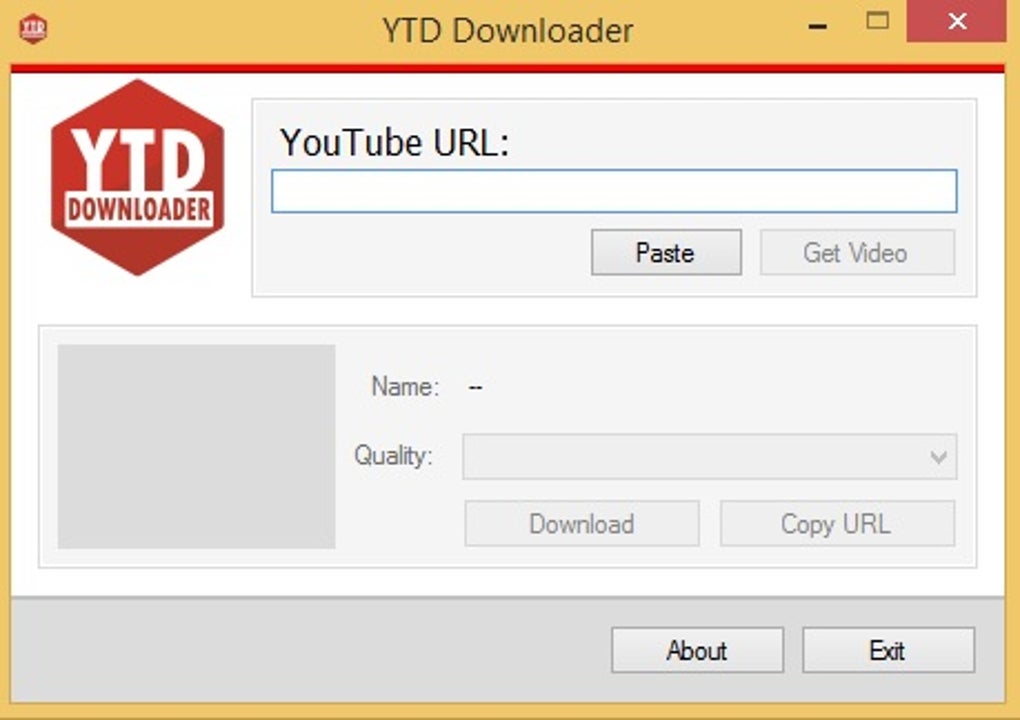Click the YTD icon in title bar
Screen dimensions: 1020x720
[x=33, y=29]
